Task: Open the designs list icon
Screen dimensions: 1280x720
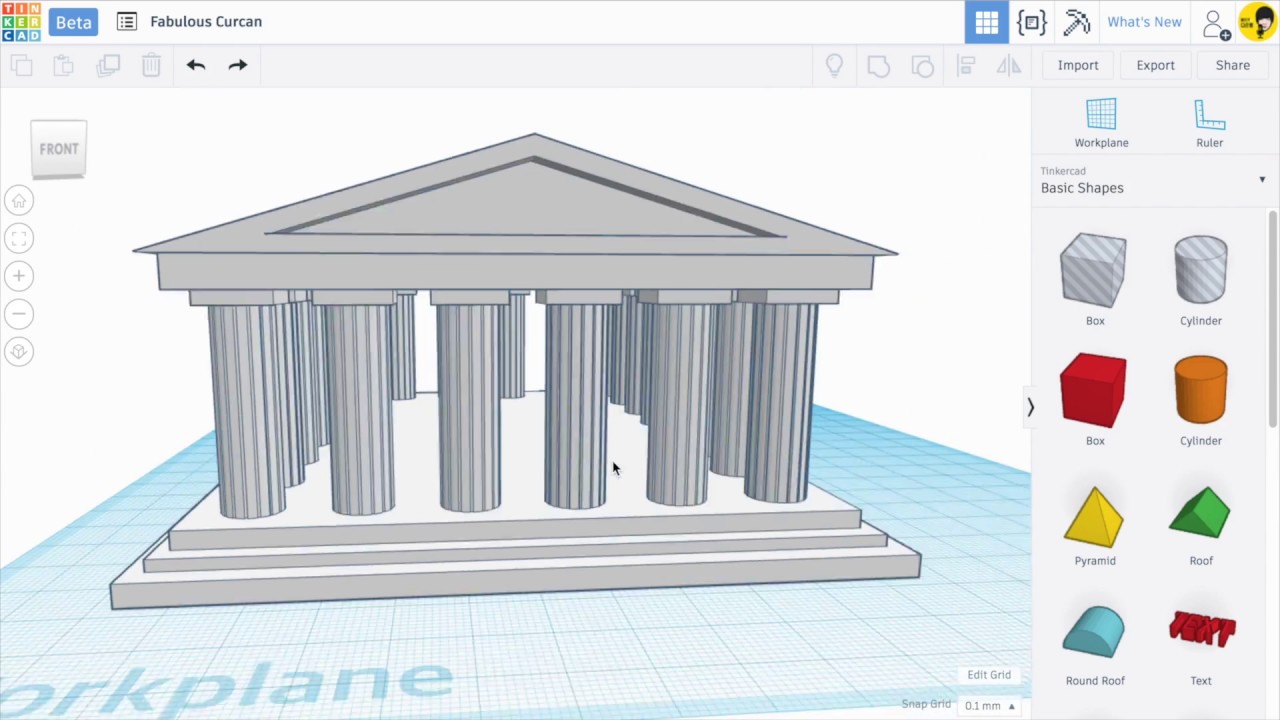Action: click(127, 22)
